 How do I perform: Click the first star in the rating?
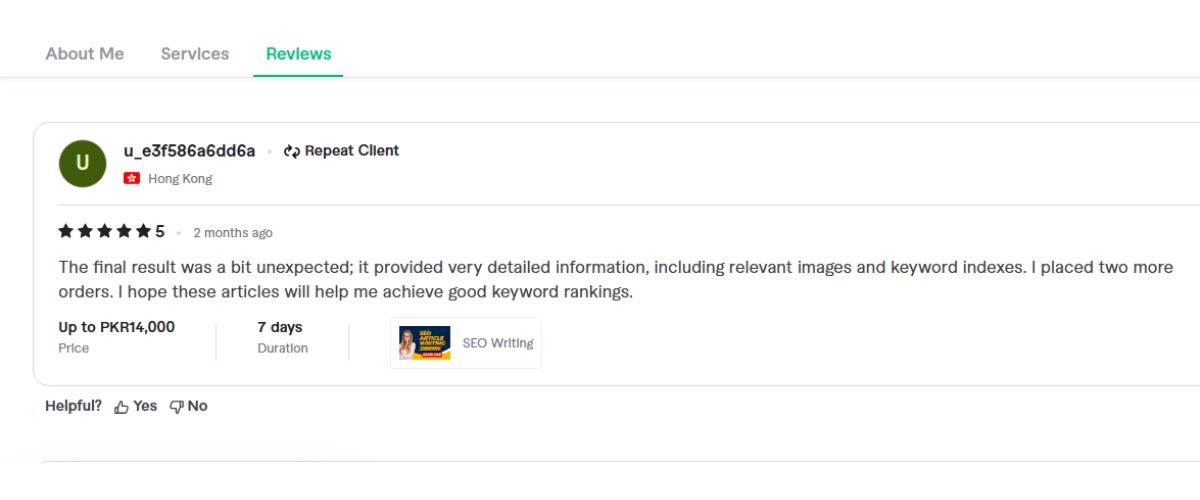(67, 232)
